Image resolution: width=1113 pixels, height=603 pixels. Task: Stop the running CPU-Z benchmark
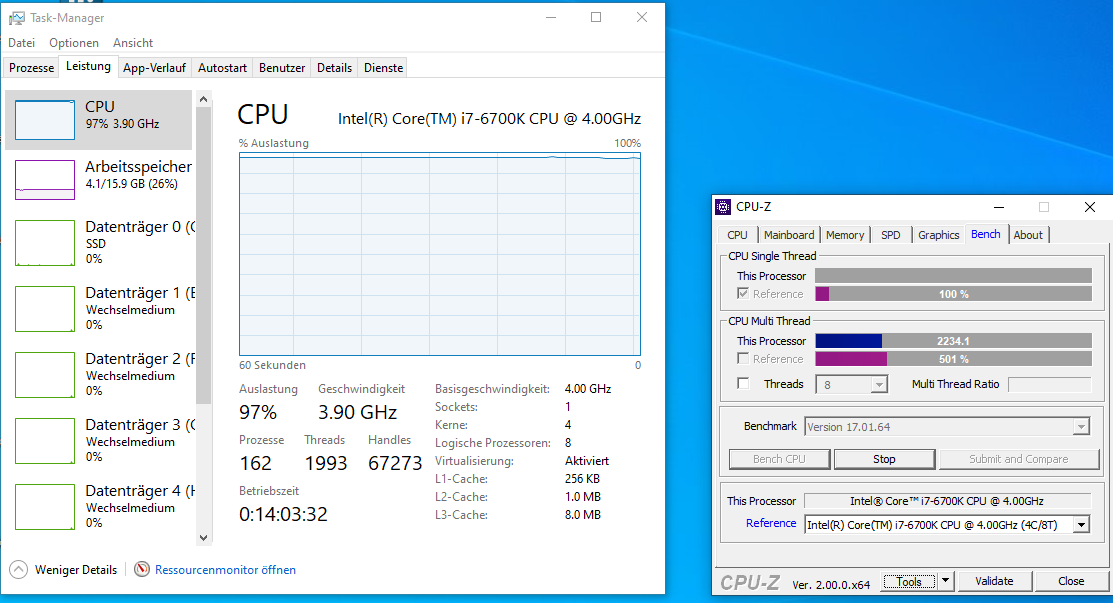[x=884, y=459]
